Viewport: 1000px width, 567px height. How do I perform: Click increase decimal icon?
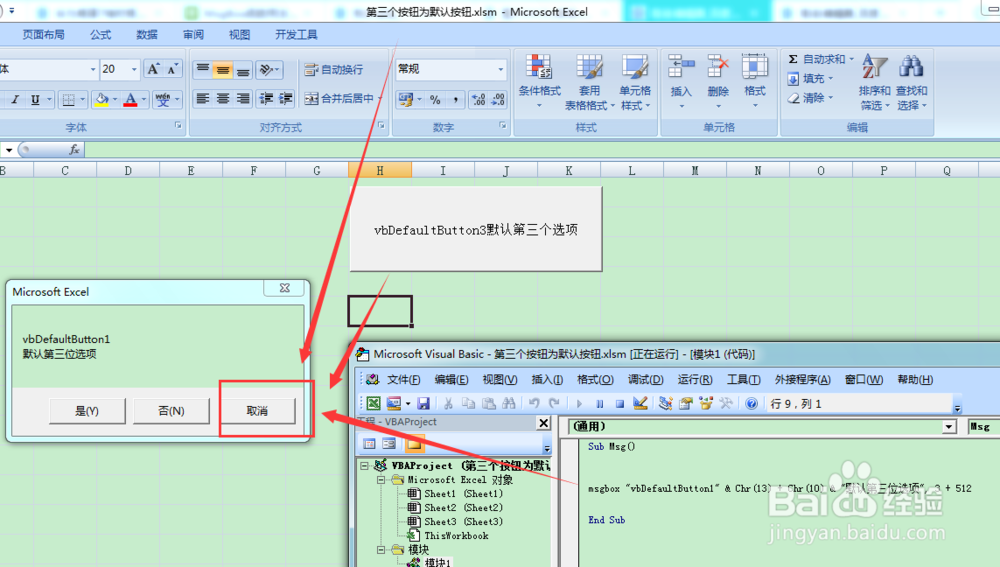(478, 99)
